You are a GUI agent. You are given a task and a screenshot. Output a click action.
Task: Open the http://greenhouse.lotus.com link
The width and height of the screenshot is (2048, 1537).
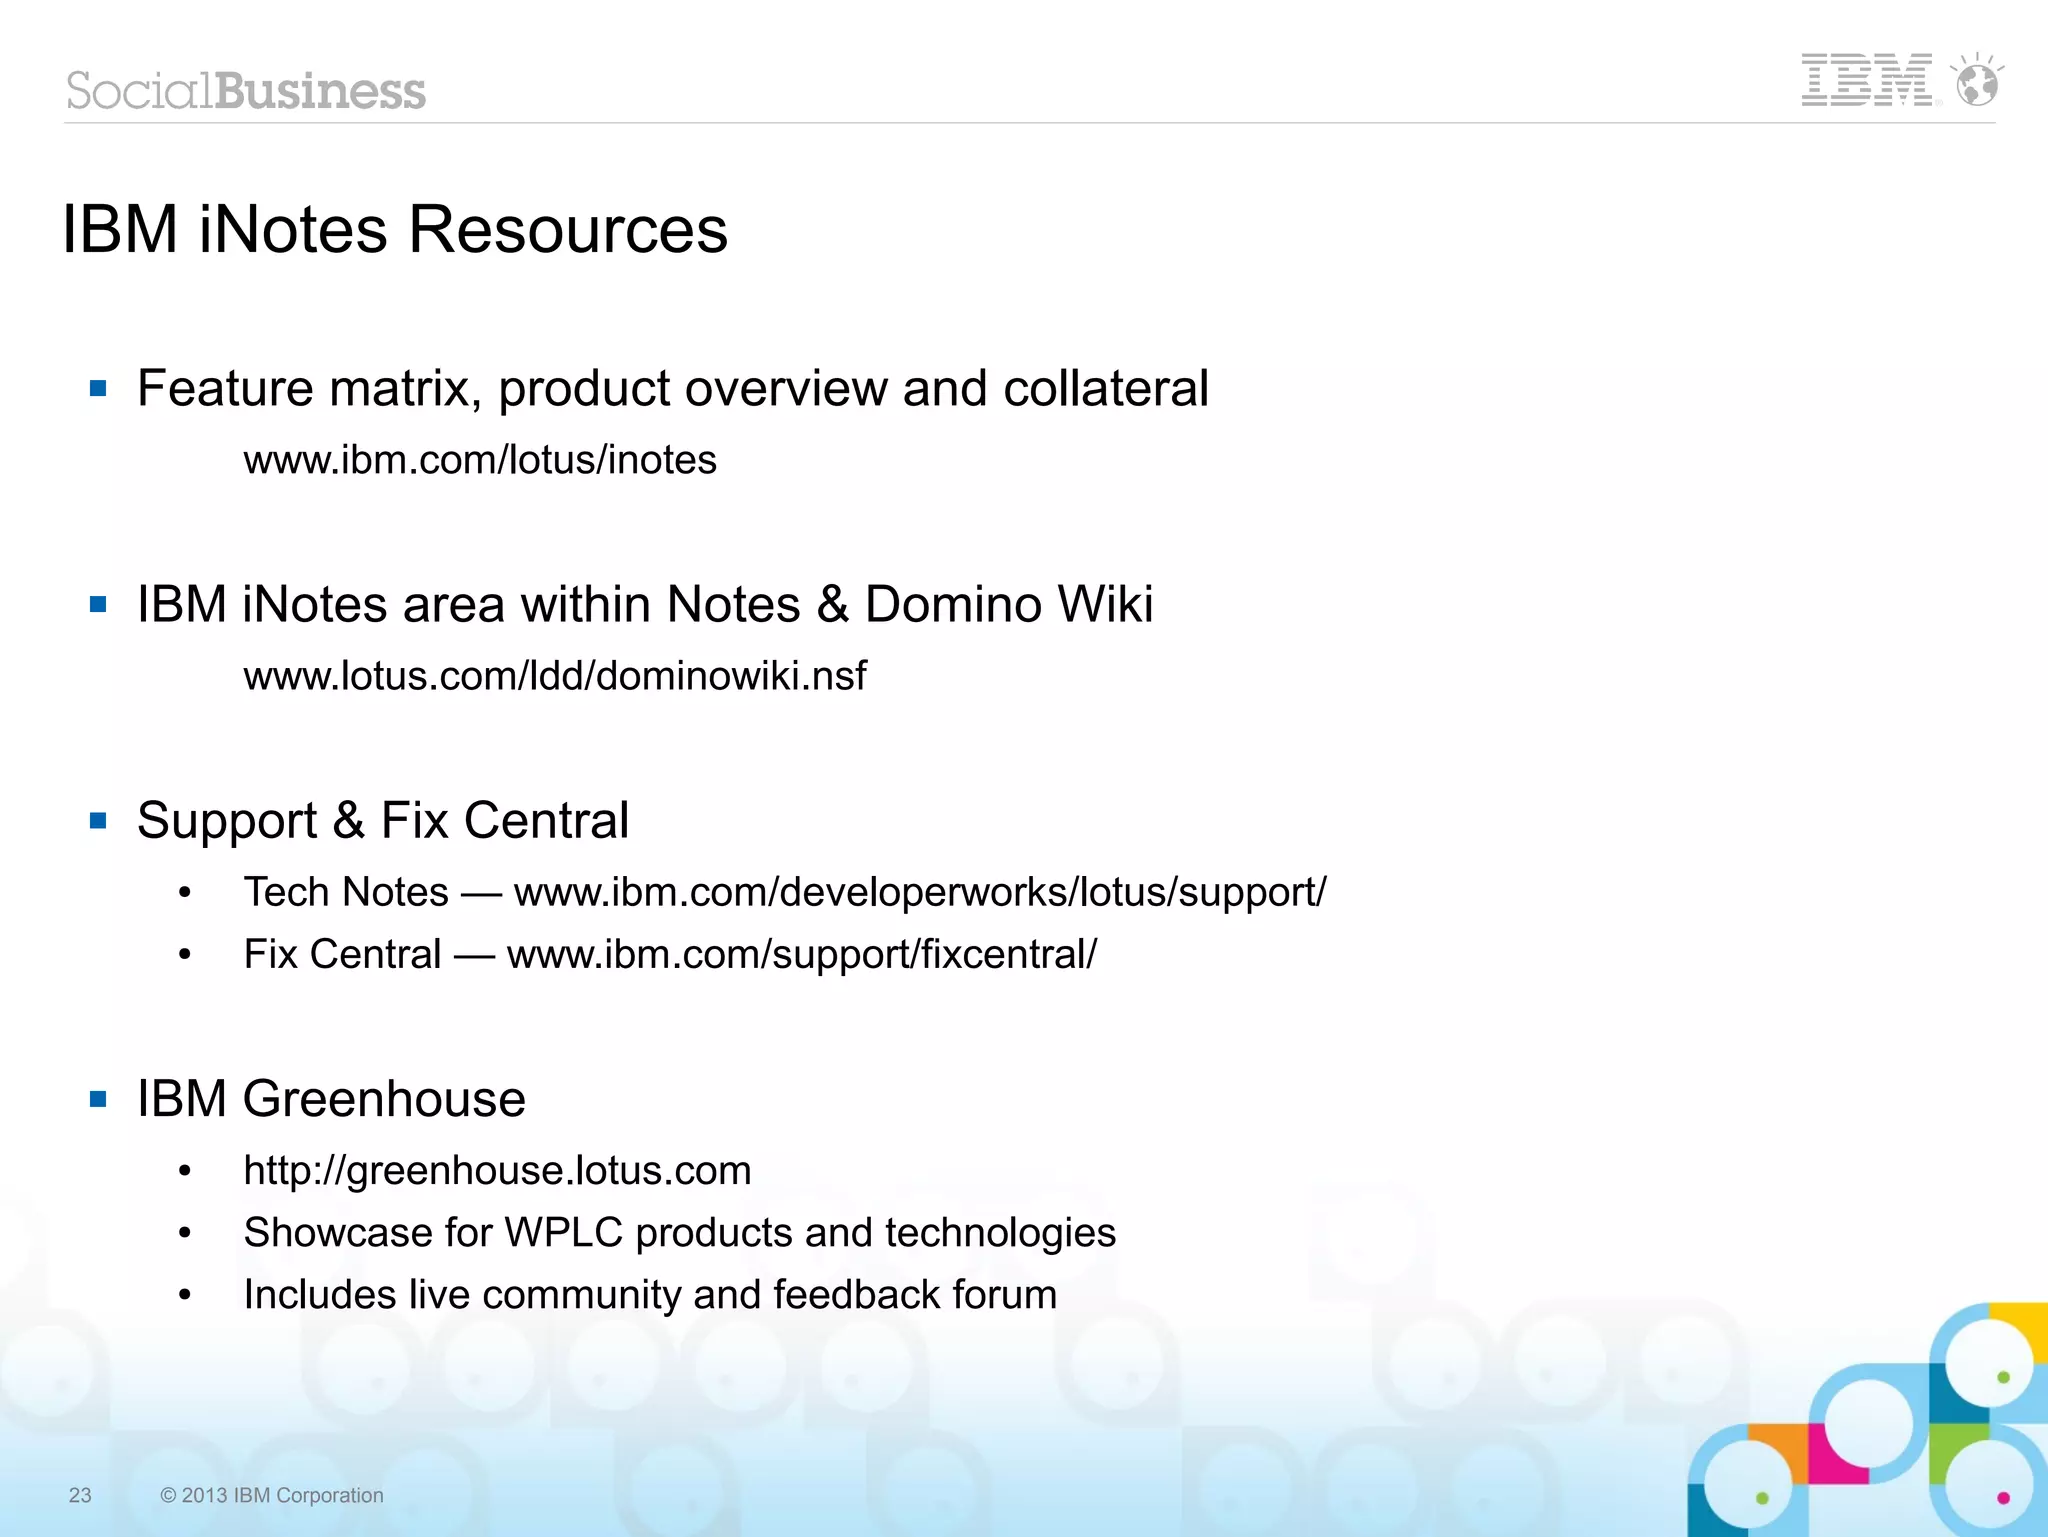497,1170
